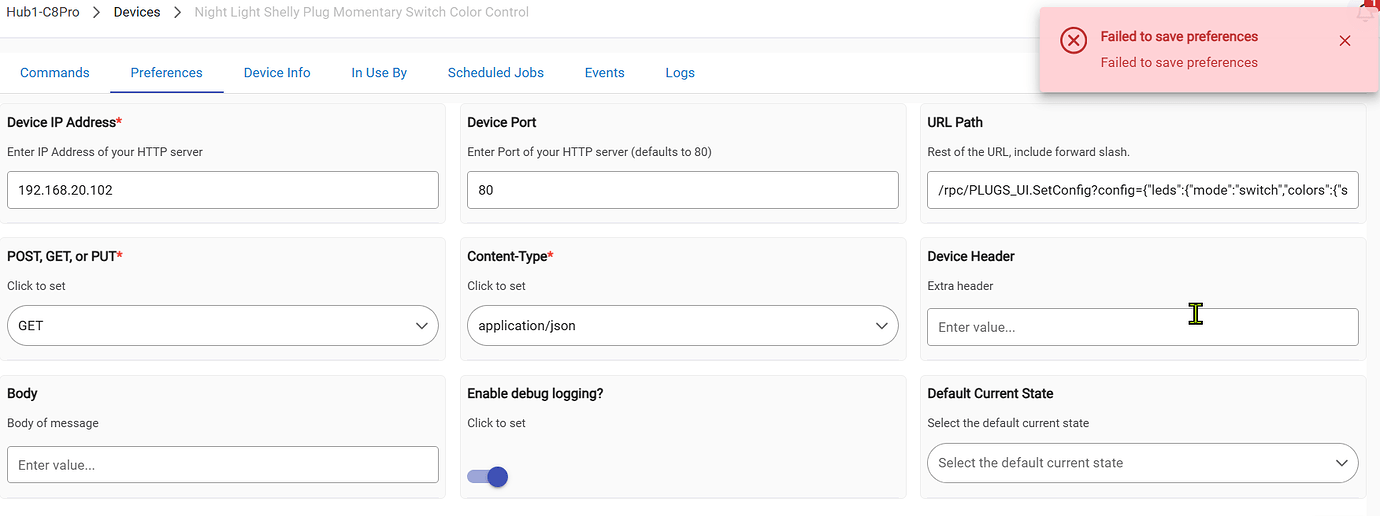The height and width of the screenshot is (516, 1380).
Task: Select the Preferences tab
Action: click(166, 73)
